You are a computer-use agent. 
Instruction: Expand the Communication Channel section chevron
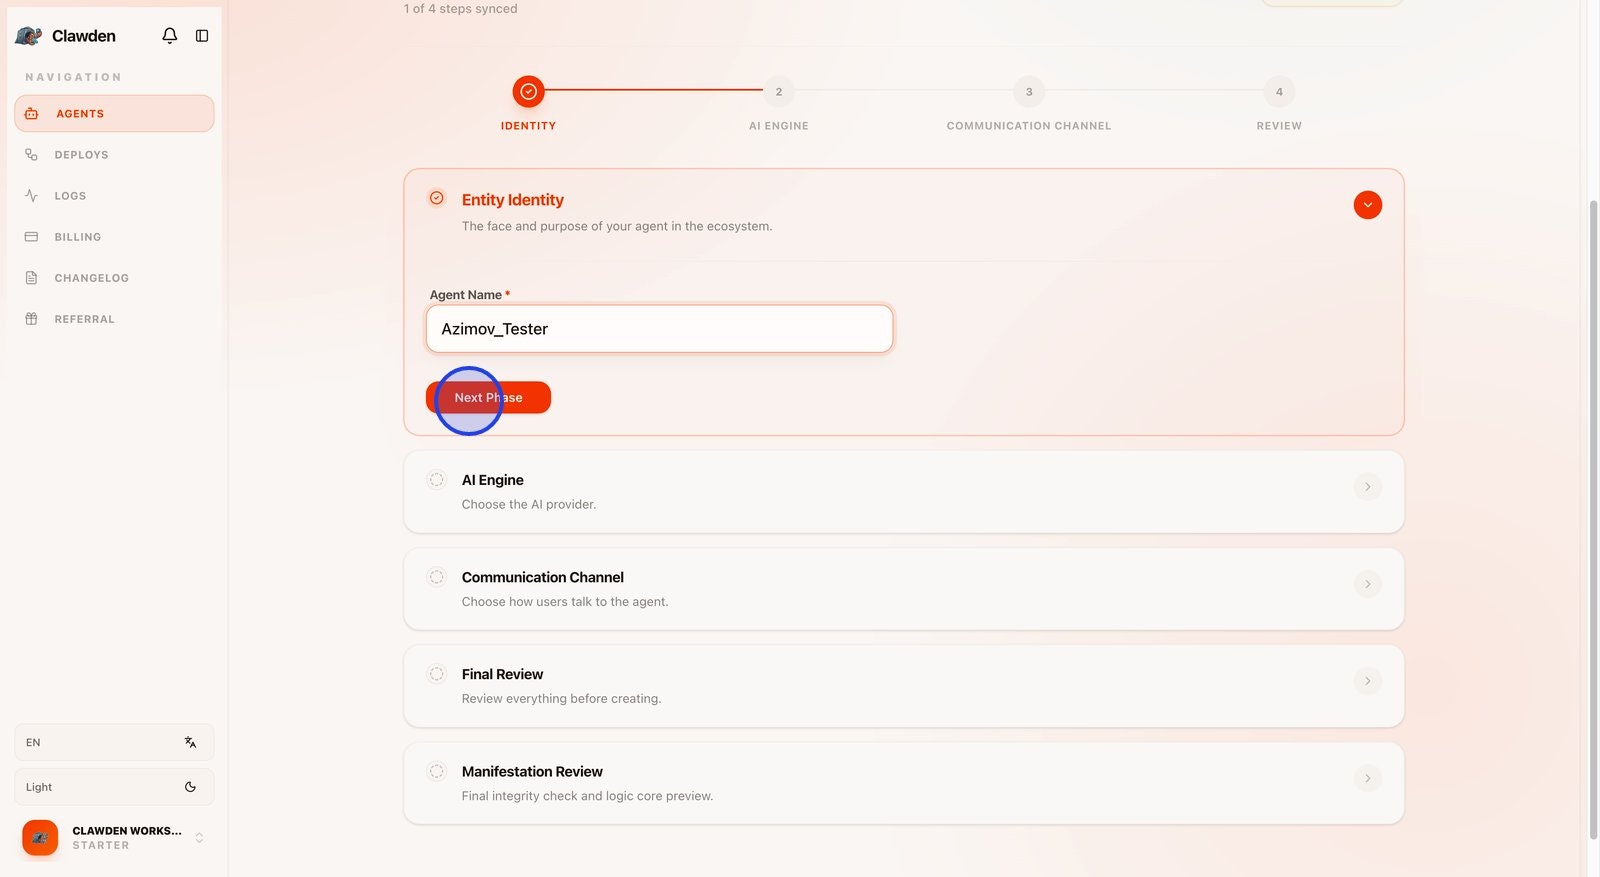tap(1368, 584)
